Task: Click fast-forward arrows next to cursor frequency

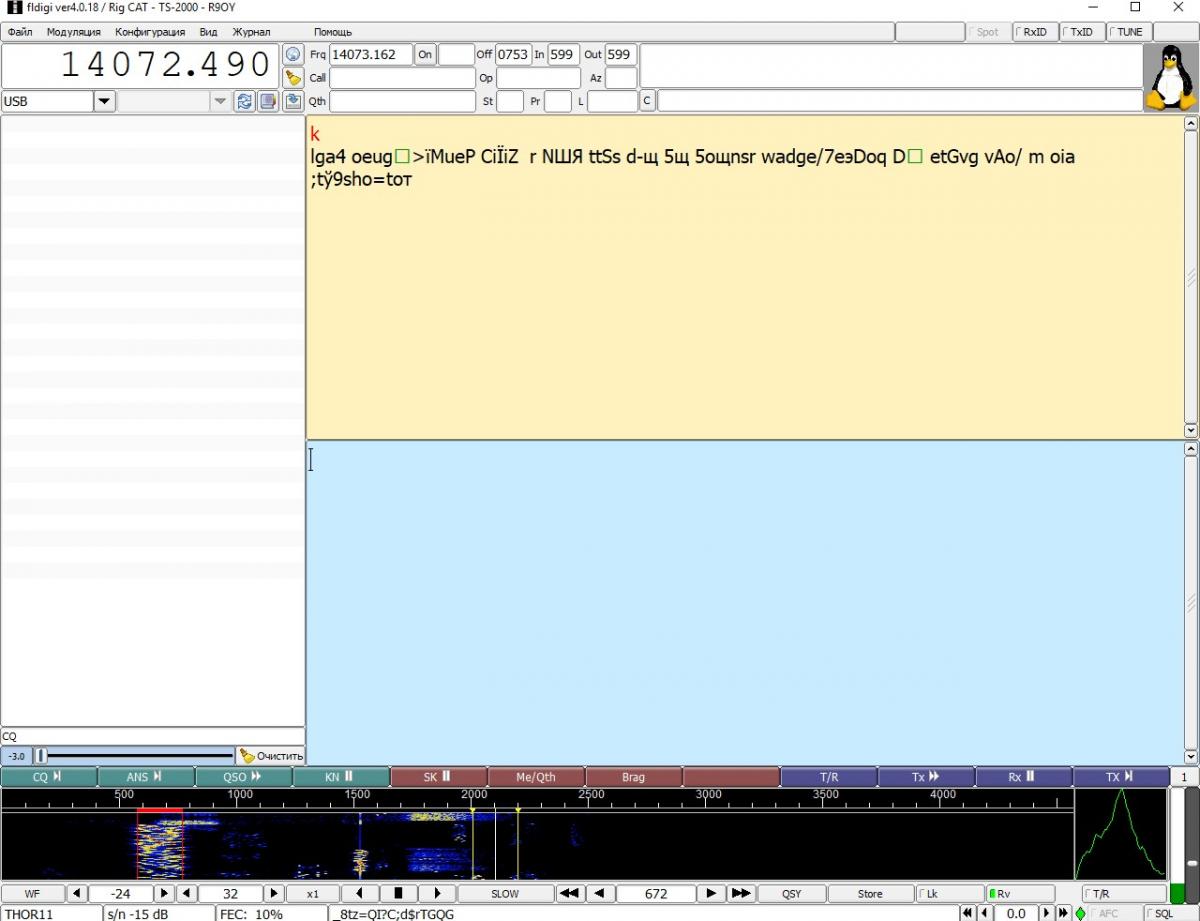Action: (741, 893)
